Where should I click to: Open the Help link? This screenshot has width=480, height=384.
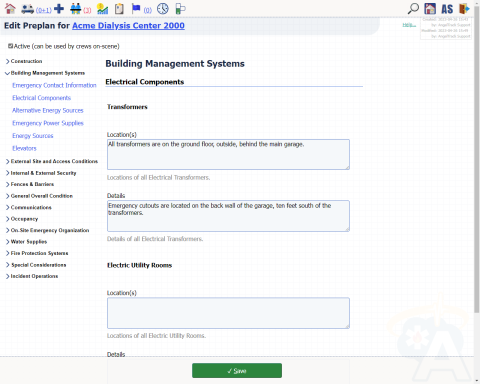click(x=409, y=25)
